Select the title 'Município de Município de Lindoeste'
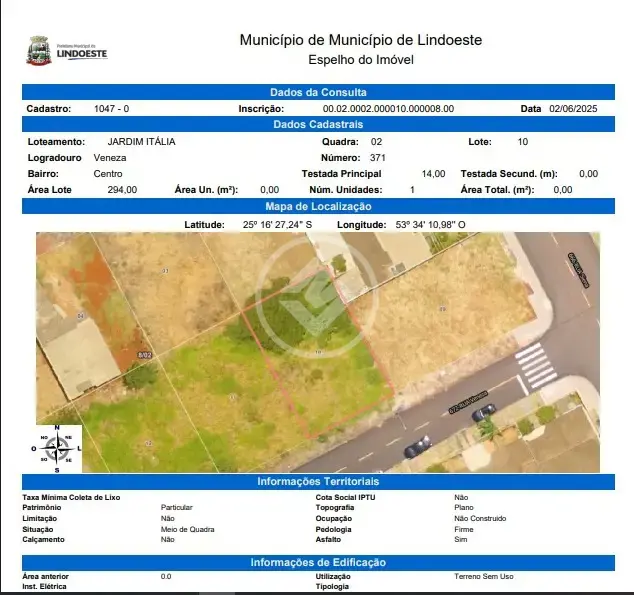The width and height of the screenshot is (634, 595). click(361, 40)
